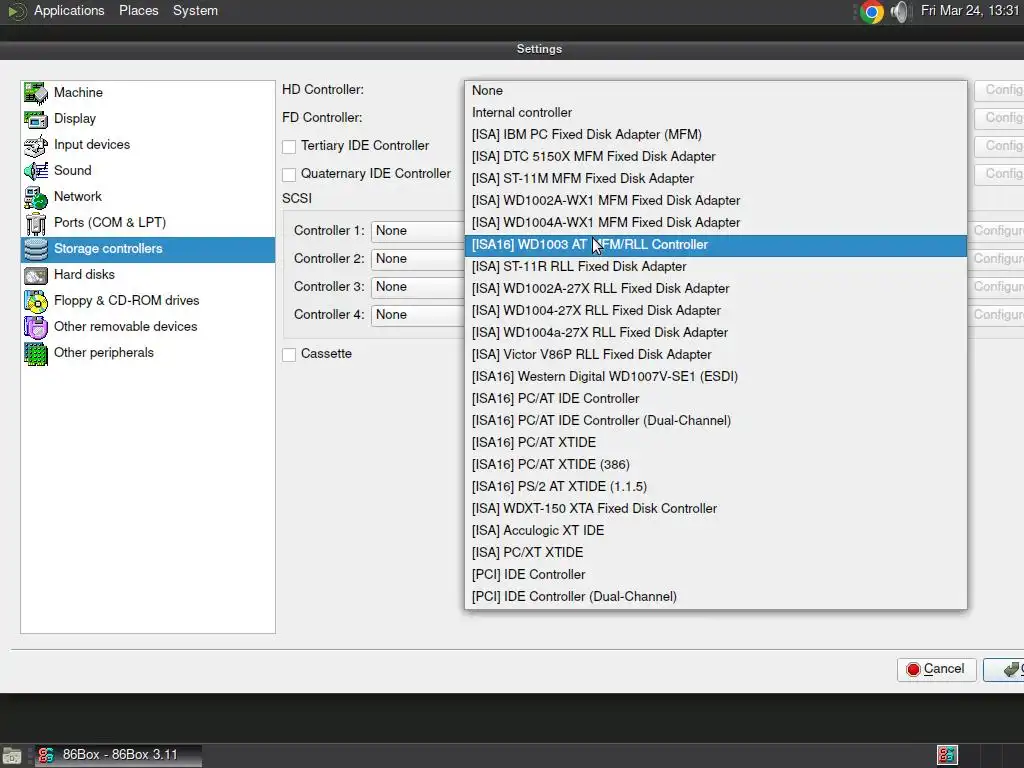Image resolution: width=1024 pixels, height=768 pixels.
Task: Select [ISA16] PC/AT IDE Controller
Action: click(716, 398)
